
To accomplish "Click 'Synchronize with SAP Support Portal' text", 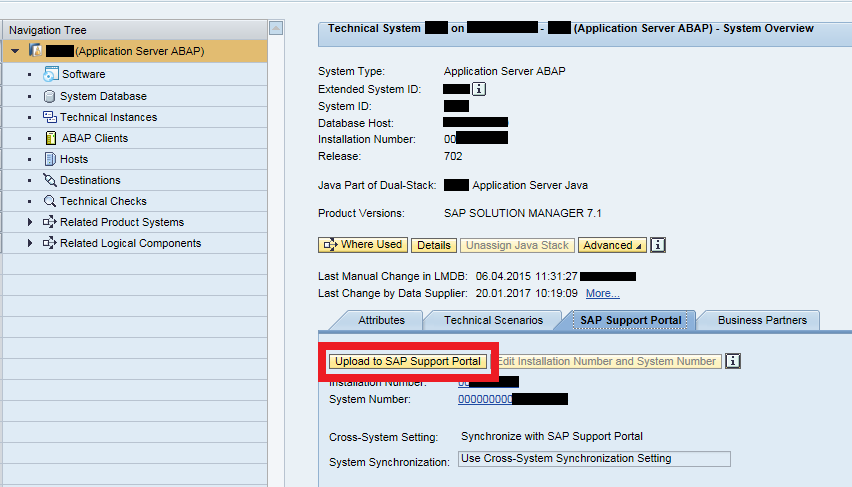I will [552, 436].
